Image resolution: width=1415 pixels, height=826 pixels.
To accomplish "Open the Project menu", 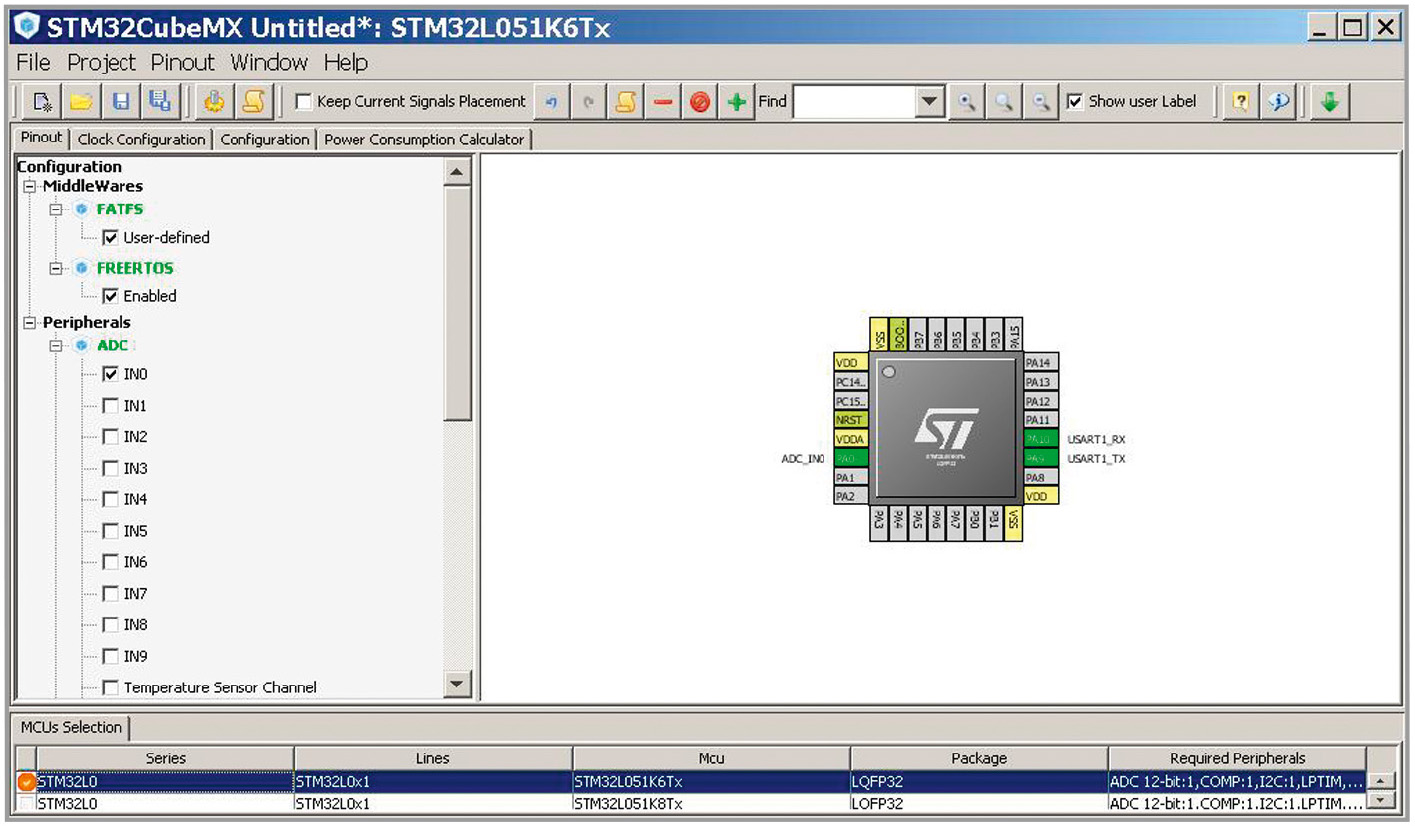I will click(101, 62).
